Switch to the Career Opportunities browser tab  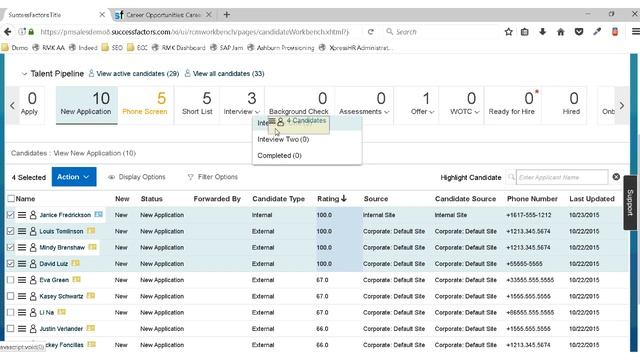(163, 15)
